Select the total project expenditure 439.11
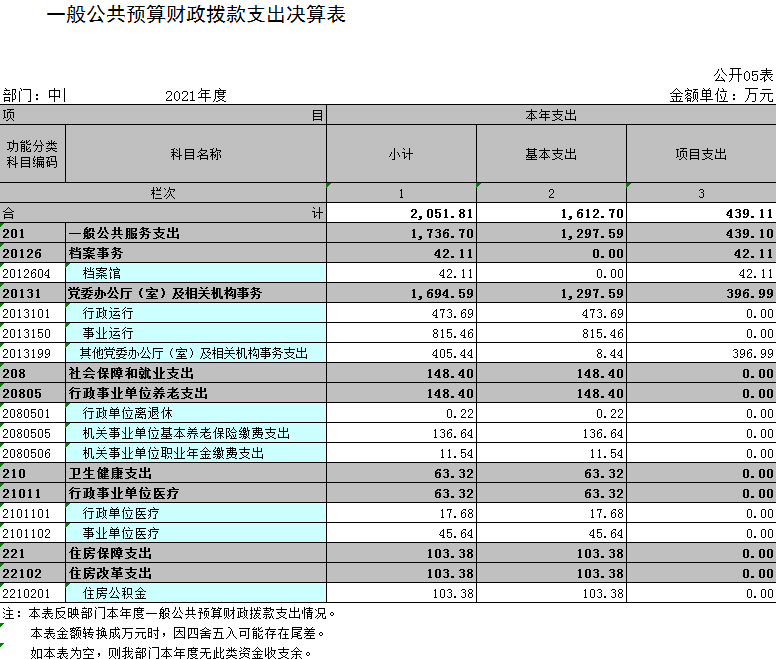Image resolution: width=776 pixels, height=659 pixels. coord(749,214)
